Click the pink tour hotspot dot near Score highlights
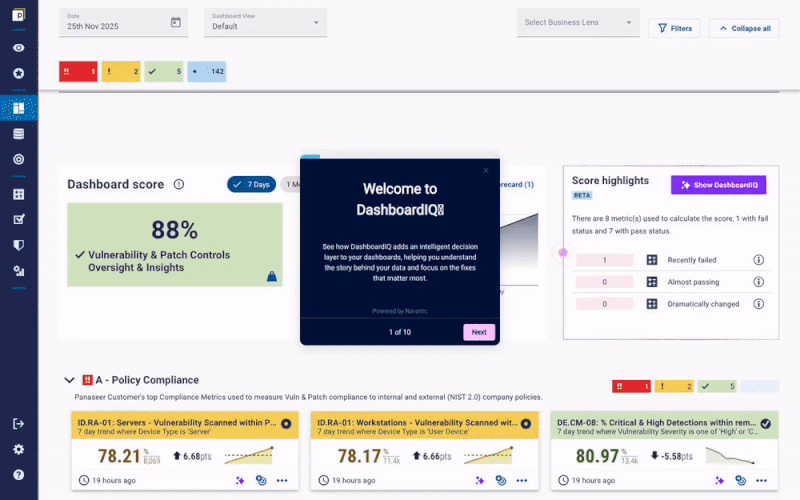The width and height of the screenshot is (800, 500). (x=563, y=252)
